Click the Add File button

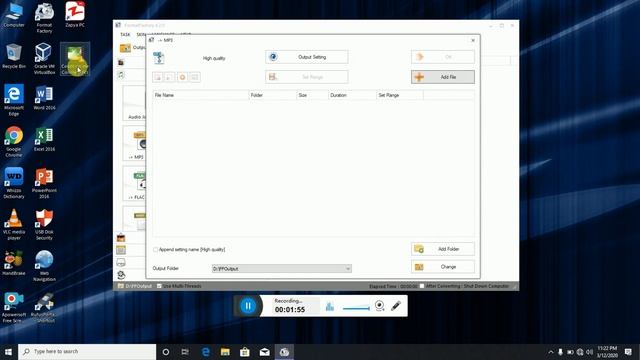pyautogui.click(x=443, y=77)
